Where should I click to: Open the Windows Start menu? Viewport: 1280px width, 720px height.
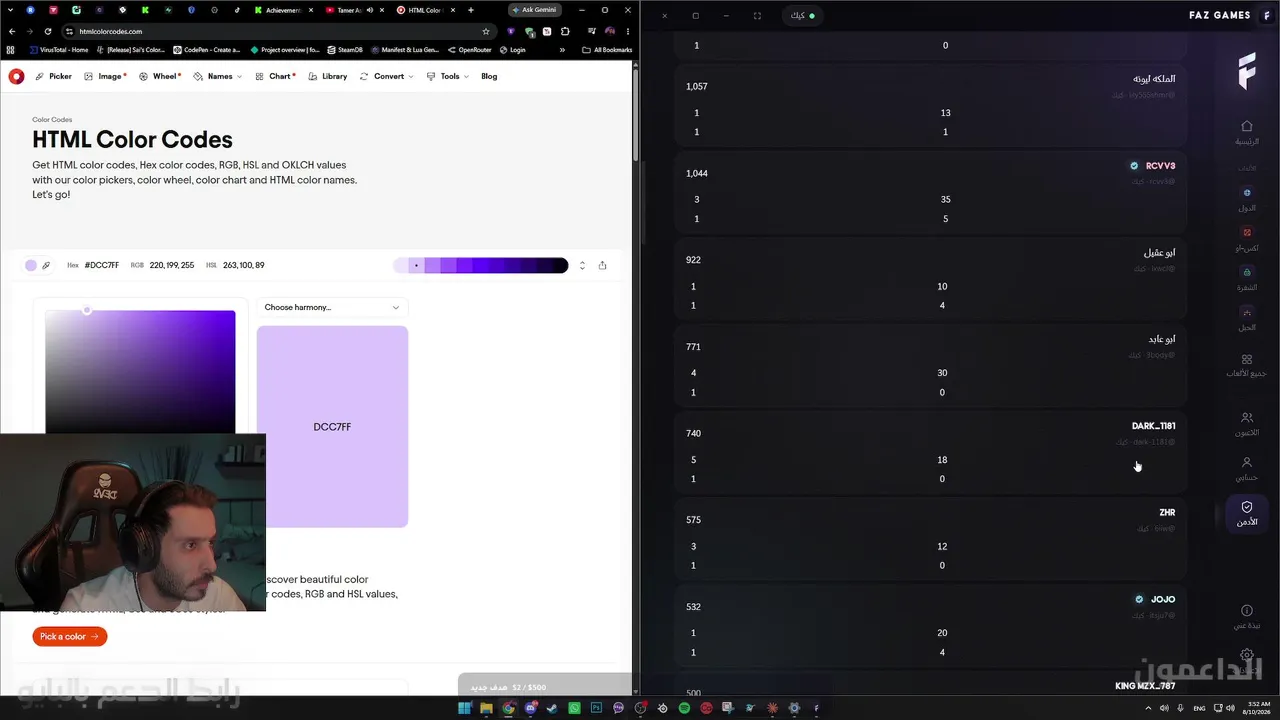(x=464, y=708)
